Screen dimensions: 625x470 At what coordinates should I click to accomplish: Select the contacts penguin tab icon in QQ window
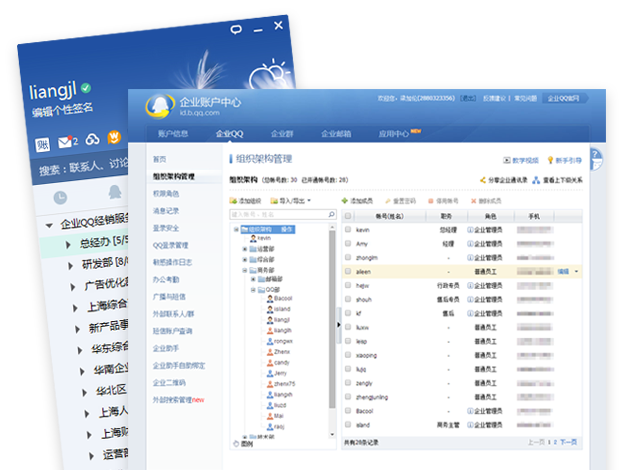coord(115,192)
